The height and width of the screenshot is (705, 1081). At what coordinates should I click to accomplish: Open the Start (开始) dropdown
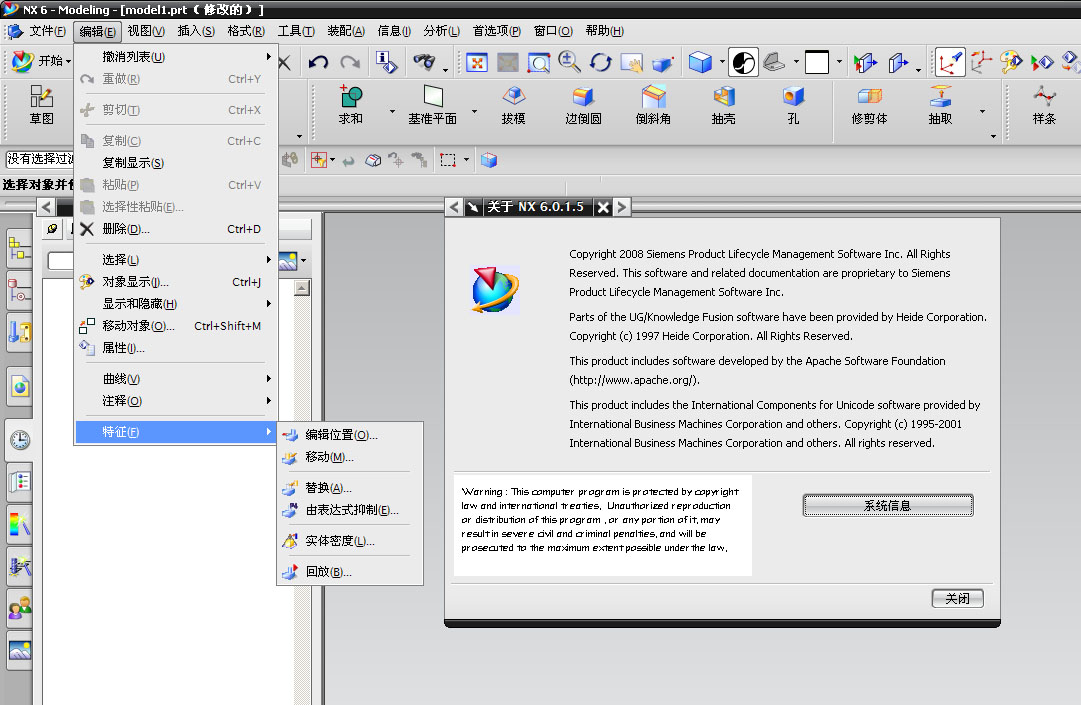tap(41, 61)
